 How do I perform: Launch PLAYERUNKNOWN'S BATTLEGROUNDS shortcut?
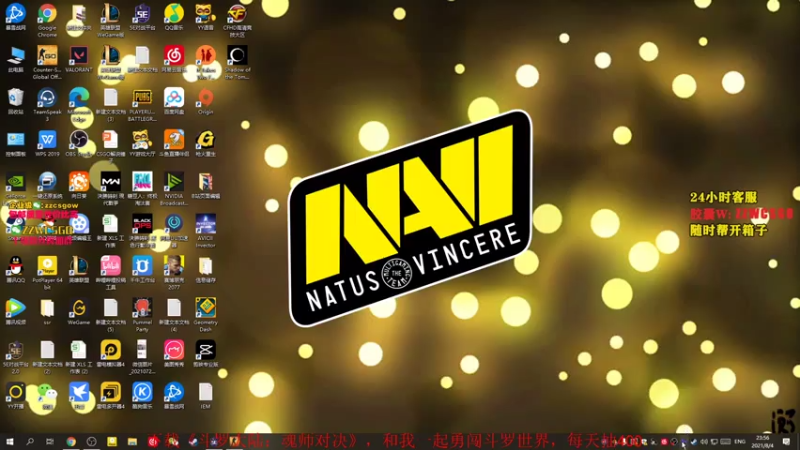(142, 105)
